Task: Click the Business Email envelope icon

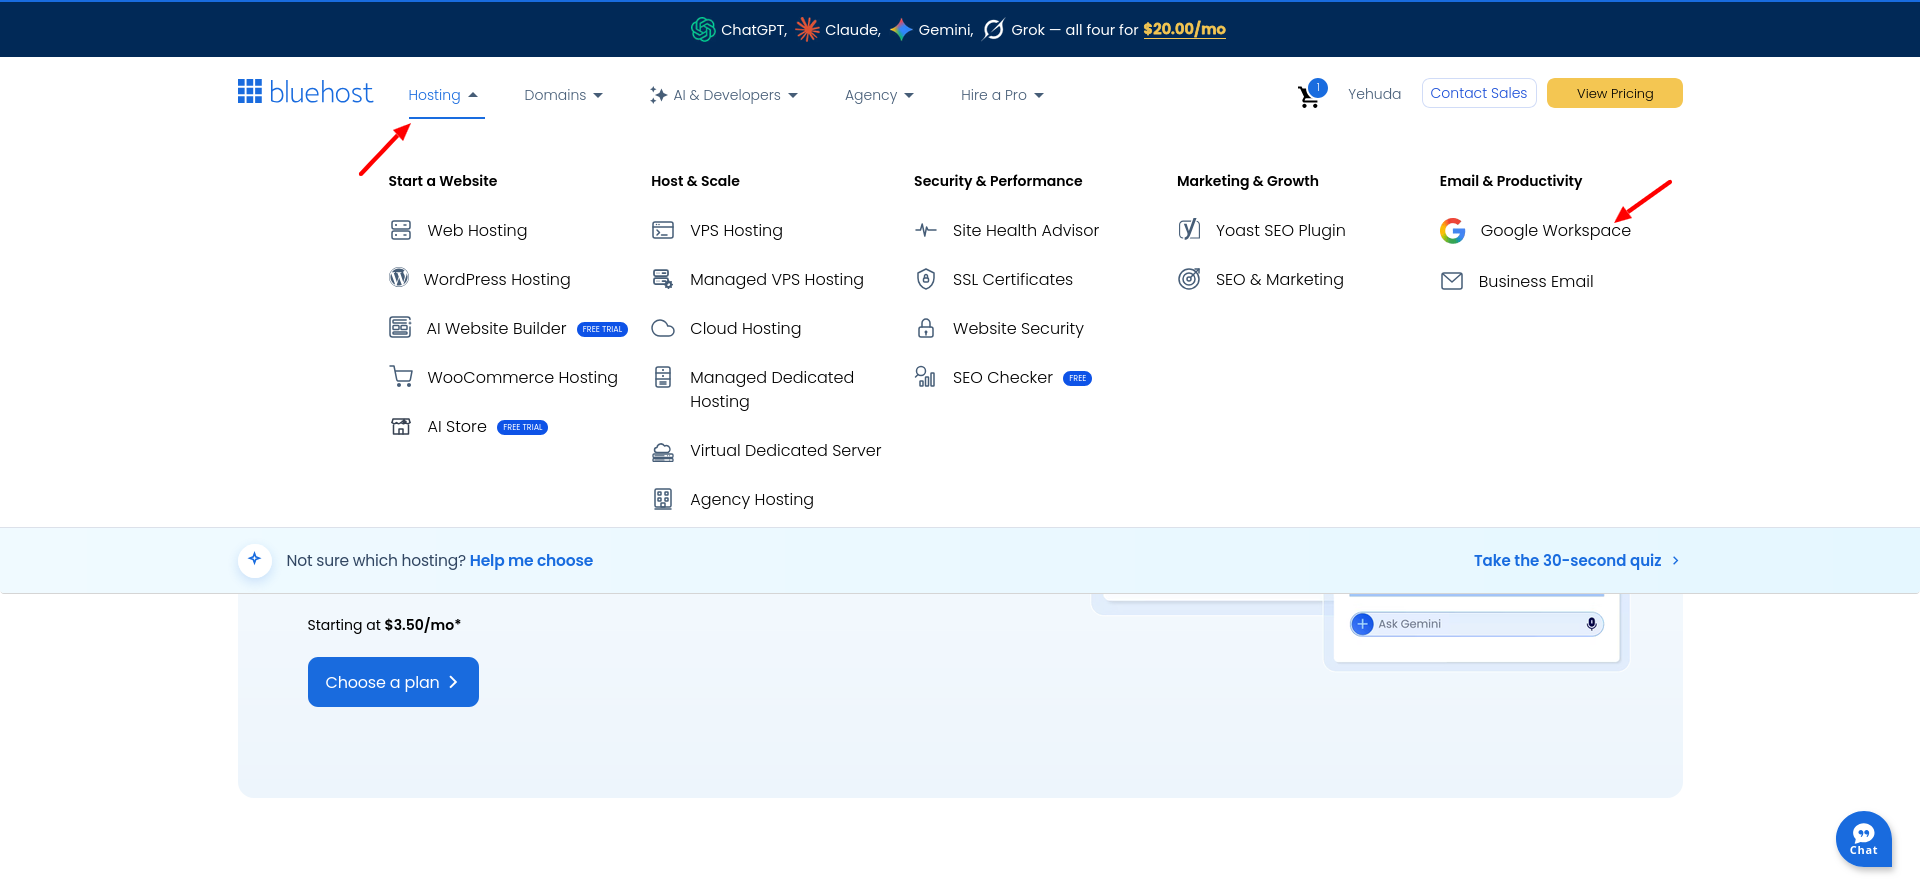Action: (1452, 281)
